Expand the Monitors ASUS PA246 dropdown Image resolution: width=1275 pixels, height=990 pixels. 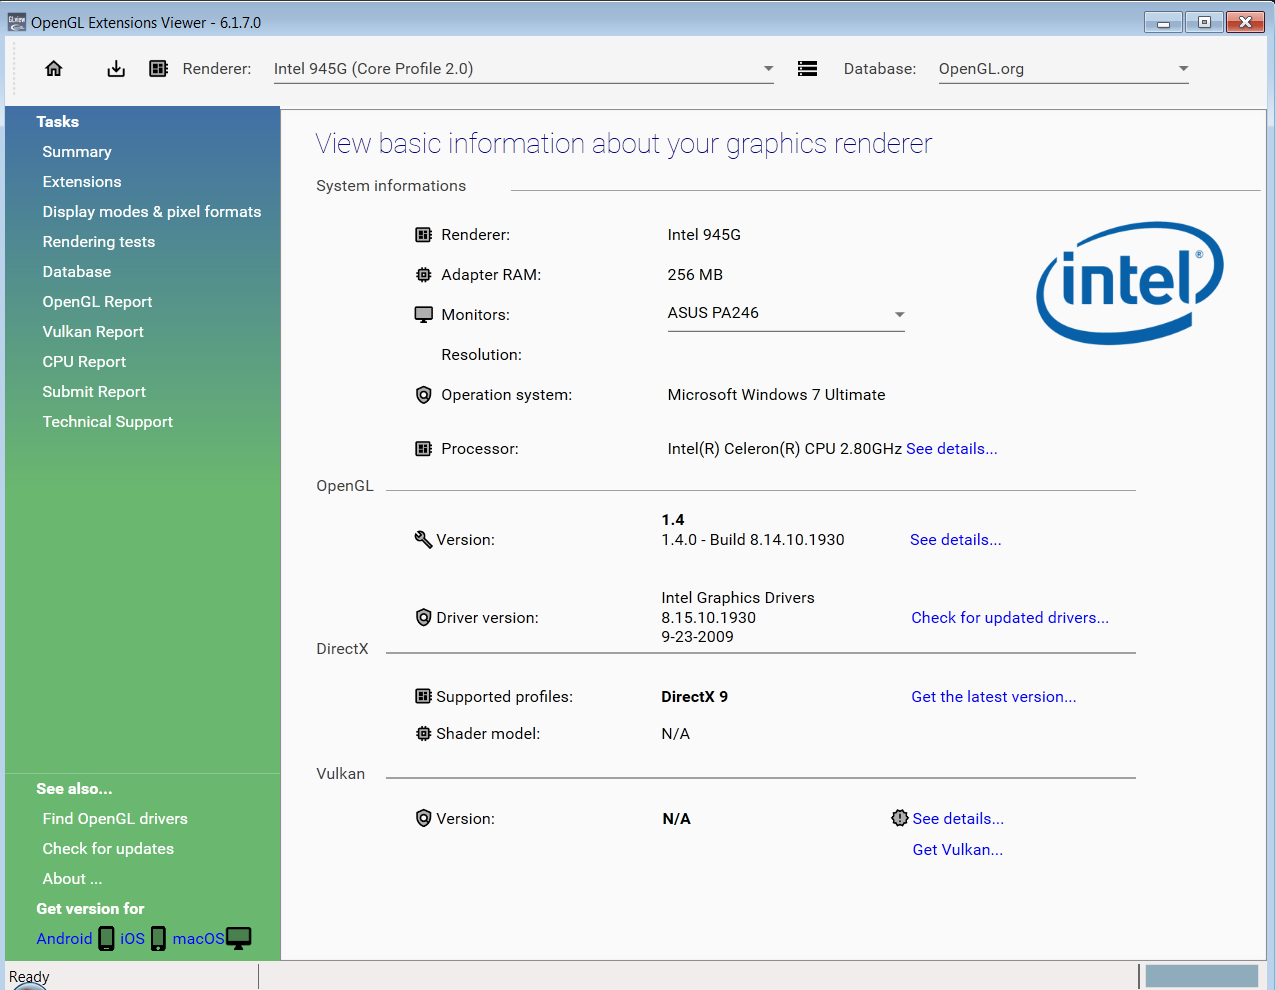click(x=899, y=314)
